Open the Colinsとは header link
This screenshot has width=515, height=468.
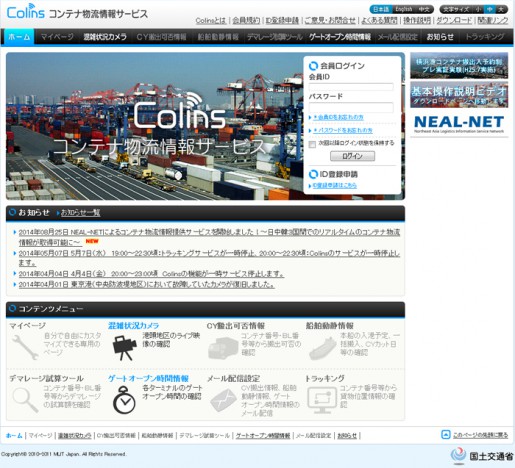(211, 21)
